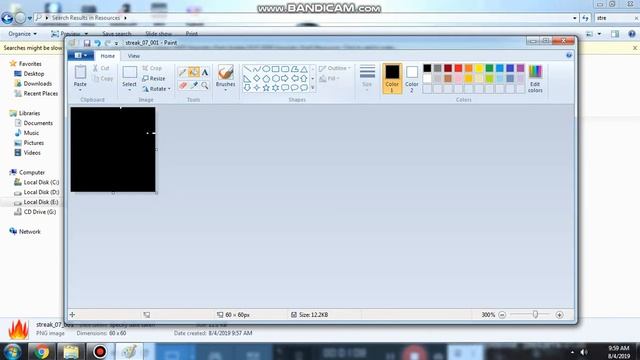The image size is (640, 360).
Task: Open Paint Help question mark icon
Action: [569, 55]
